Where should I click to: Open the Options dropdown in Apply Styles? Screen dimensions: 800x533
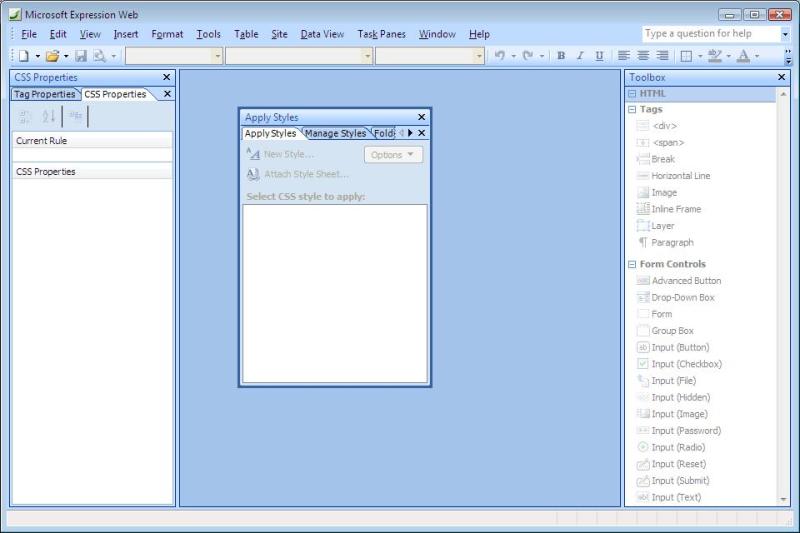click(x=393, y=155)
